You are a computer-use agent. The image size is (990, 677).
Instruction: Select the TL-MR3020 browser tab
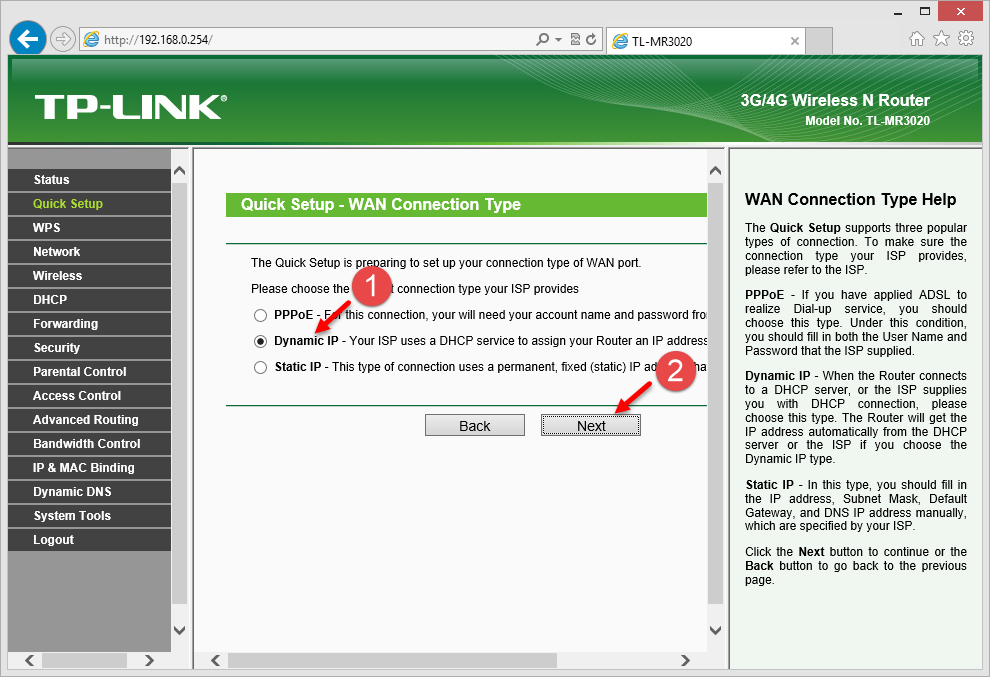(705, 41)
